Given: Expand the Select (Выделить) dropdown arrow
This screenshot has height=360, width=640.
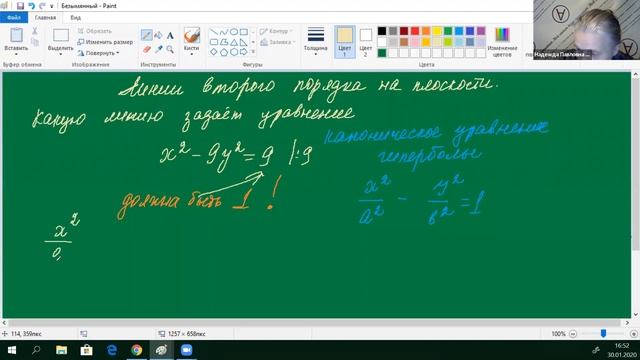Looking at the screenshot, I should 60,54.
